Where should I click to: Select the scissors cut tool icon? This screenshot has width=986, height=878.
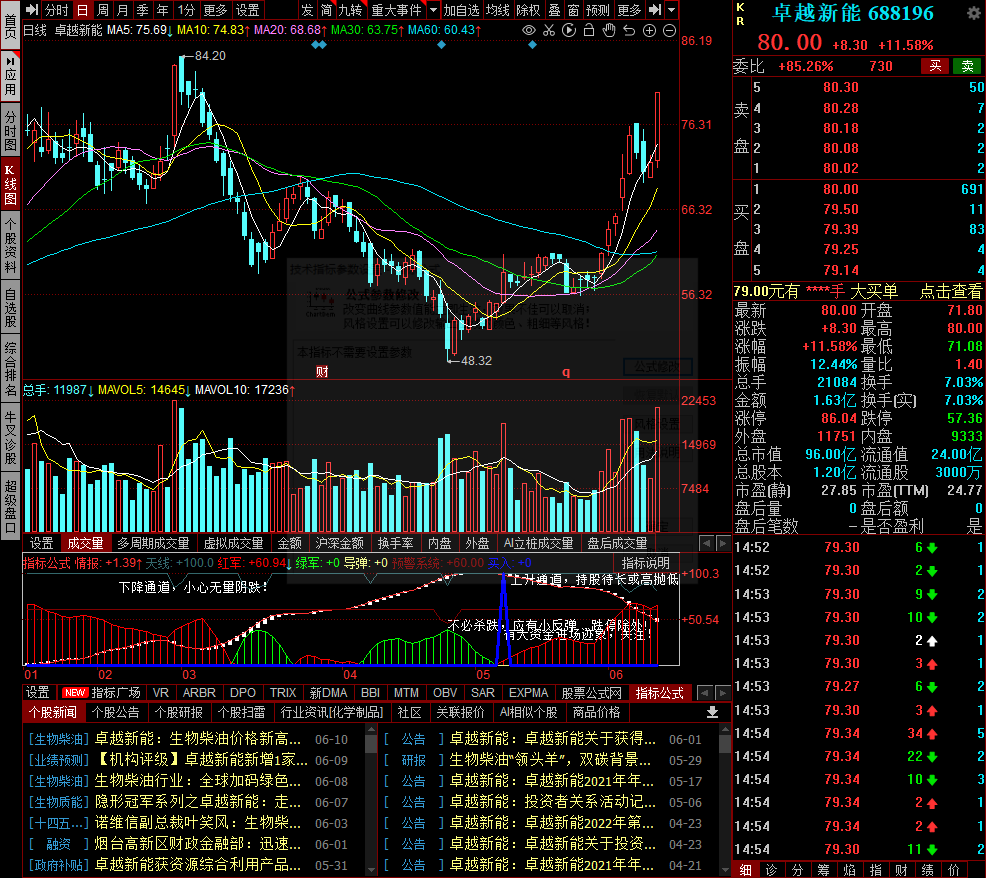coord(549,30)
